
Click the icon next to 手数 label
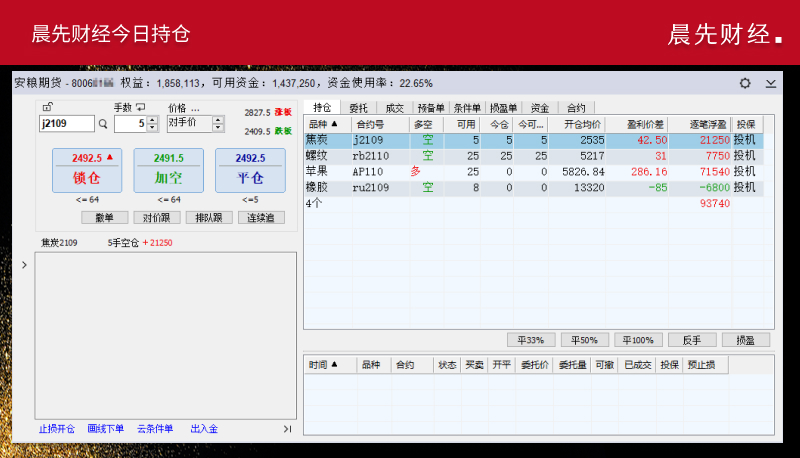[x=141, y=107]
